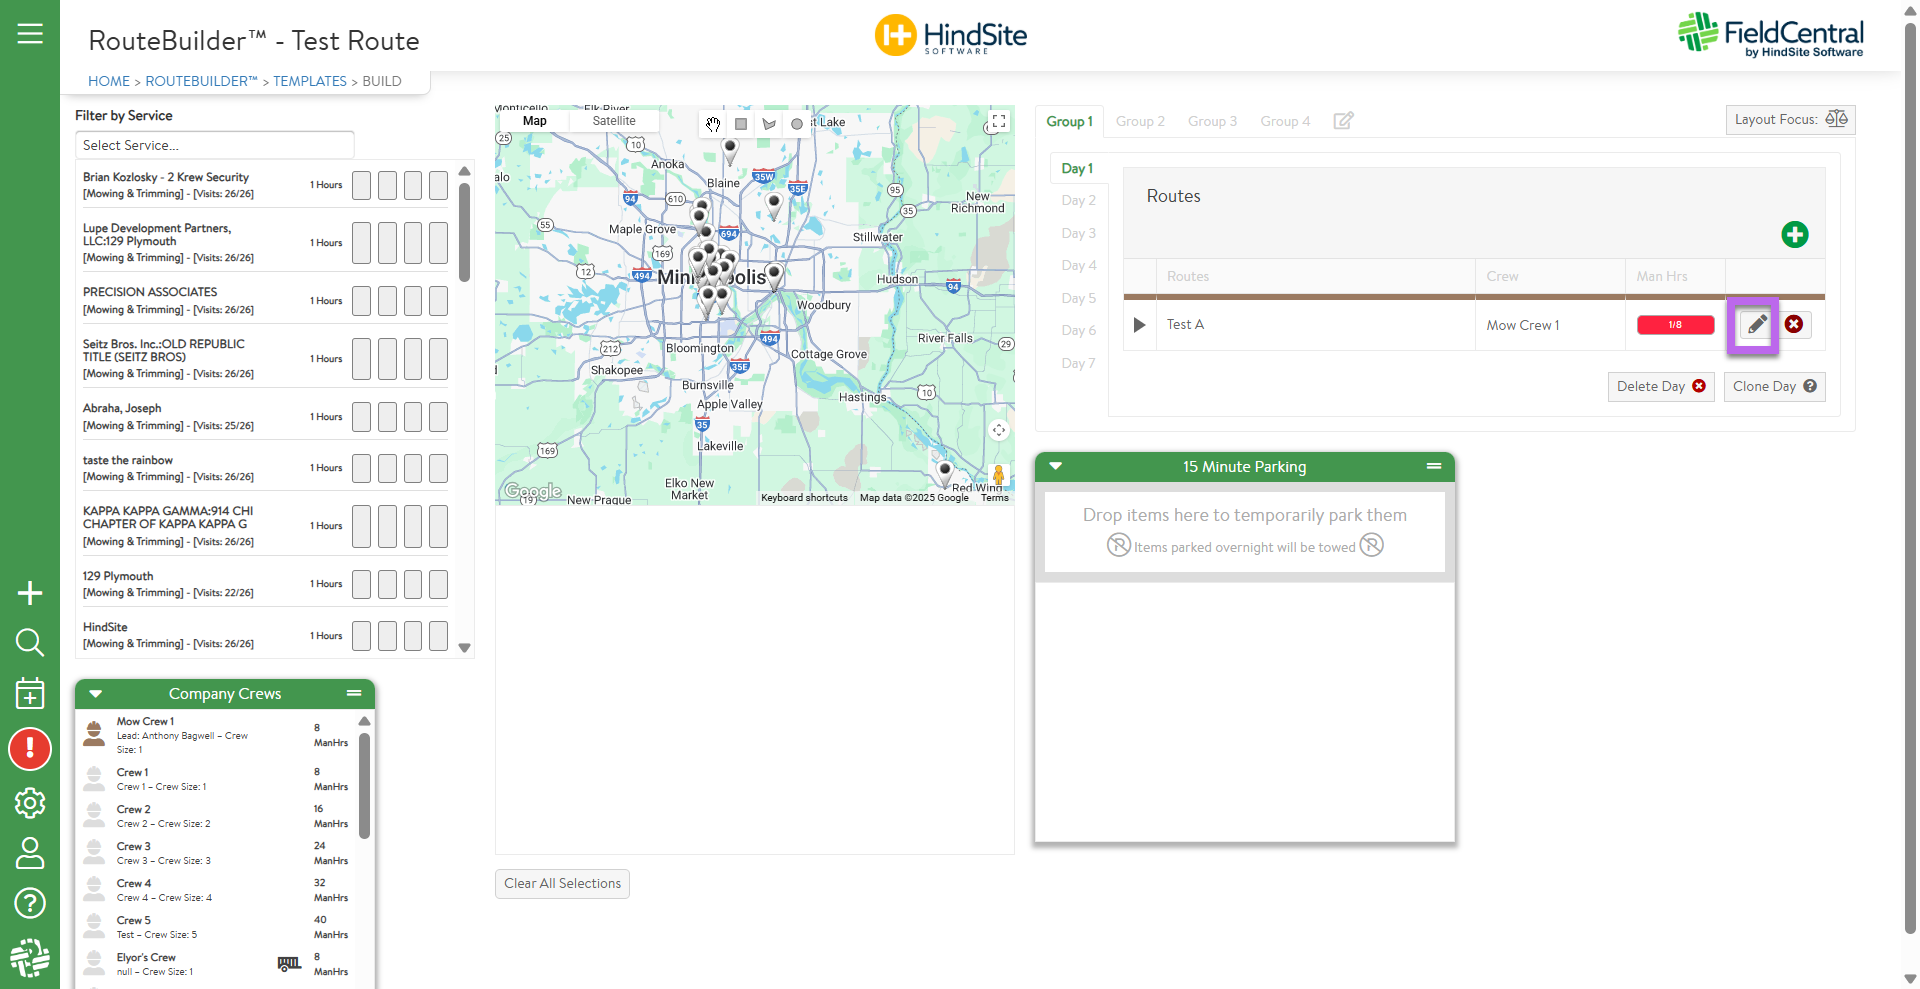Viewport: 1920px width, 989px height.
Task: Edit Test A route with pencil icon
Action: 1755,325
